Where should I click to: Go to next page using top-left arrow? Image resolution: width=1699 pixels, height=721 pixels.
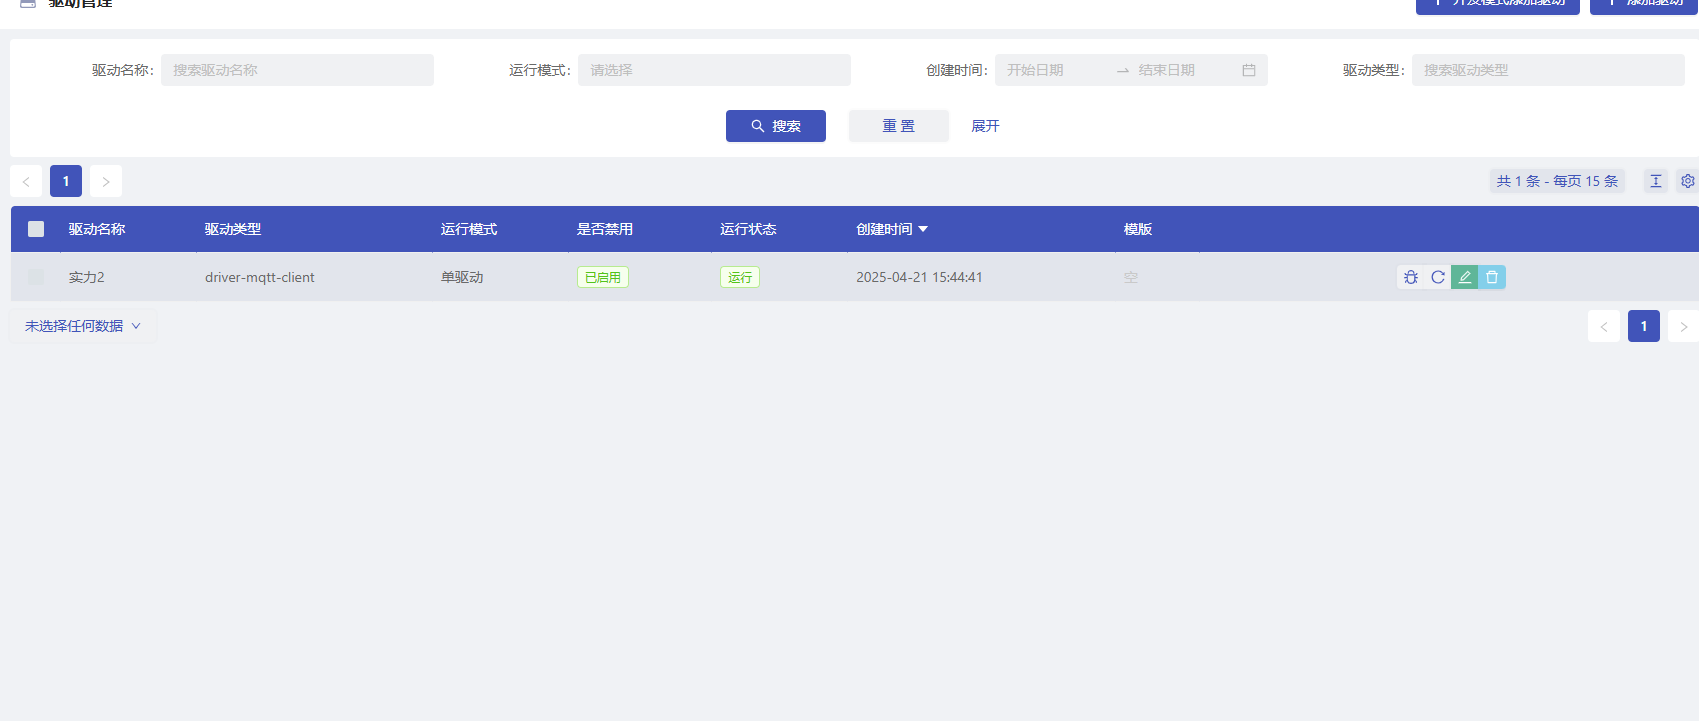click(106, 181)
